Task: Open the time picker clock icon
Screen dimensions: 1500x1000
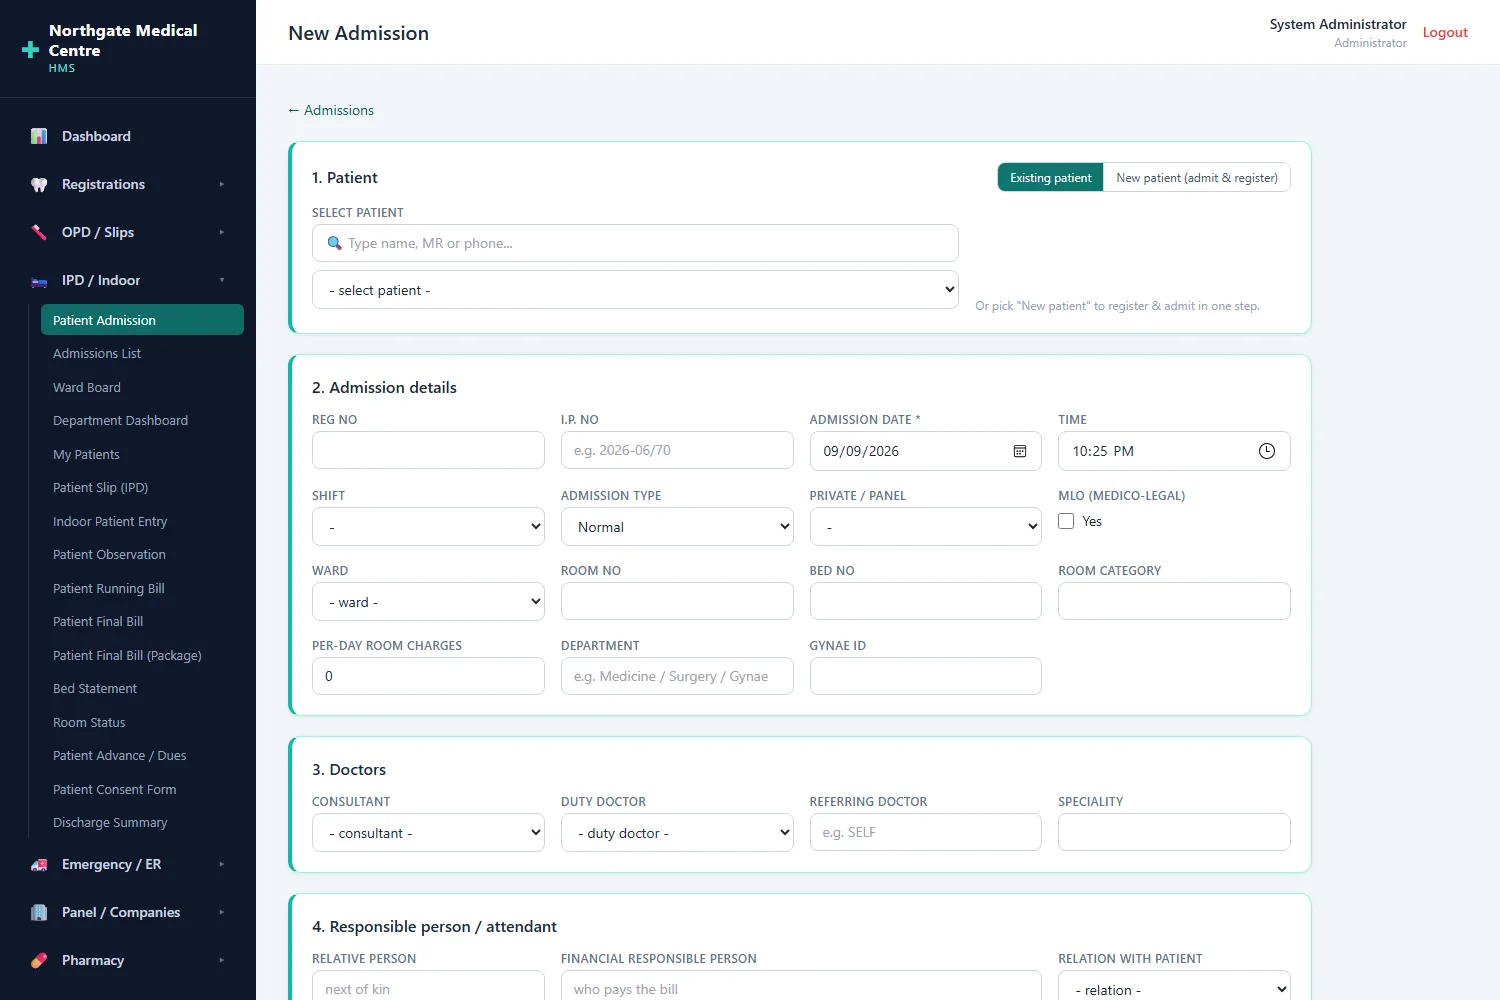Action: (1267, 451)
